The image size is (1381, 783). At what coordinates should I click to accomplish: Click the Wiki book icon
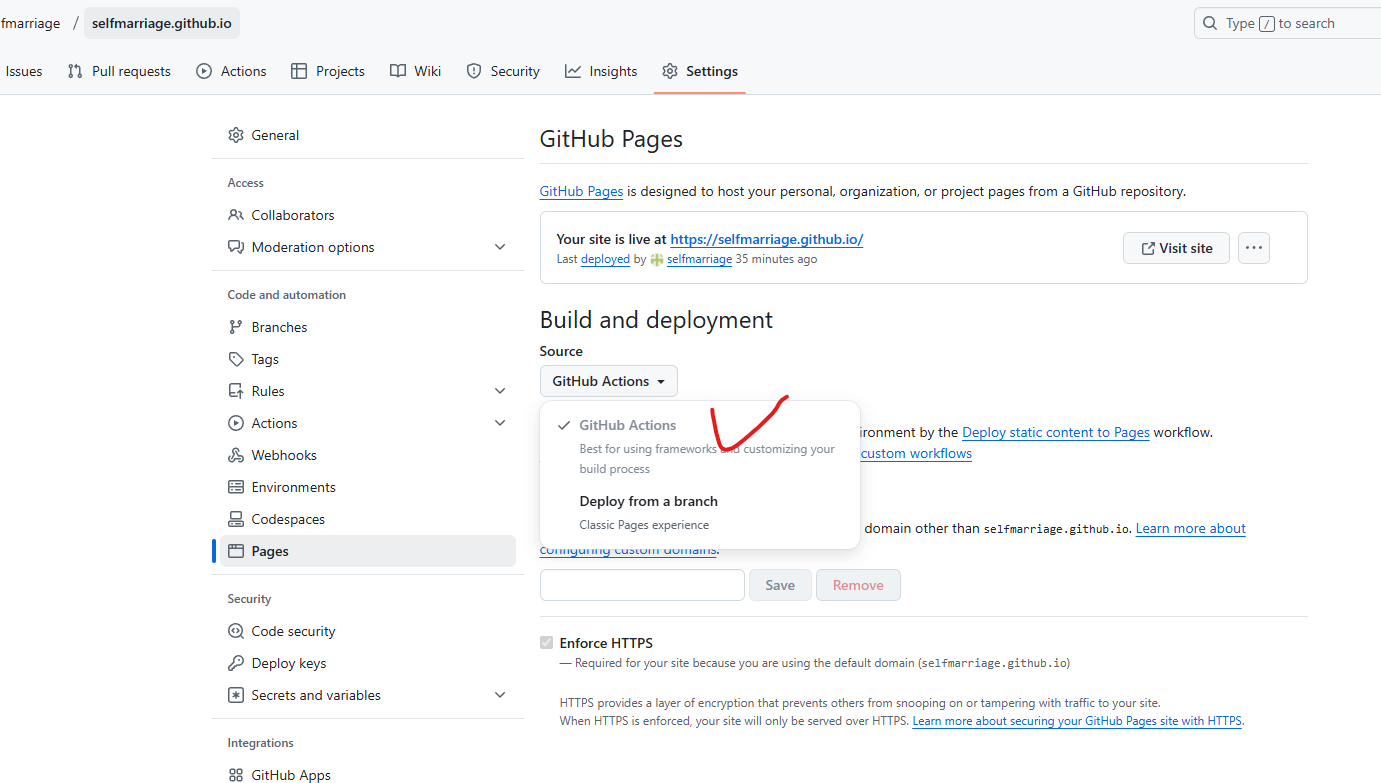pos(398,71)
